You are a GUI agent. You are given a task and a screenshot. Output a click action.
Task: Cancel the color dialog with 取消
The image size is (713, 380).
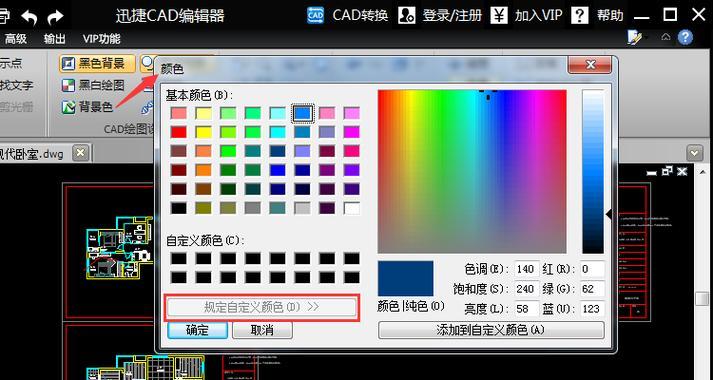pos(262,330)
